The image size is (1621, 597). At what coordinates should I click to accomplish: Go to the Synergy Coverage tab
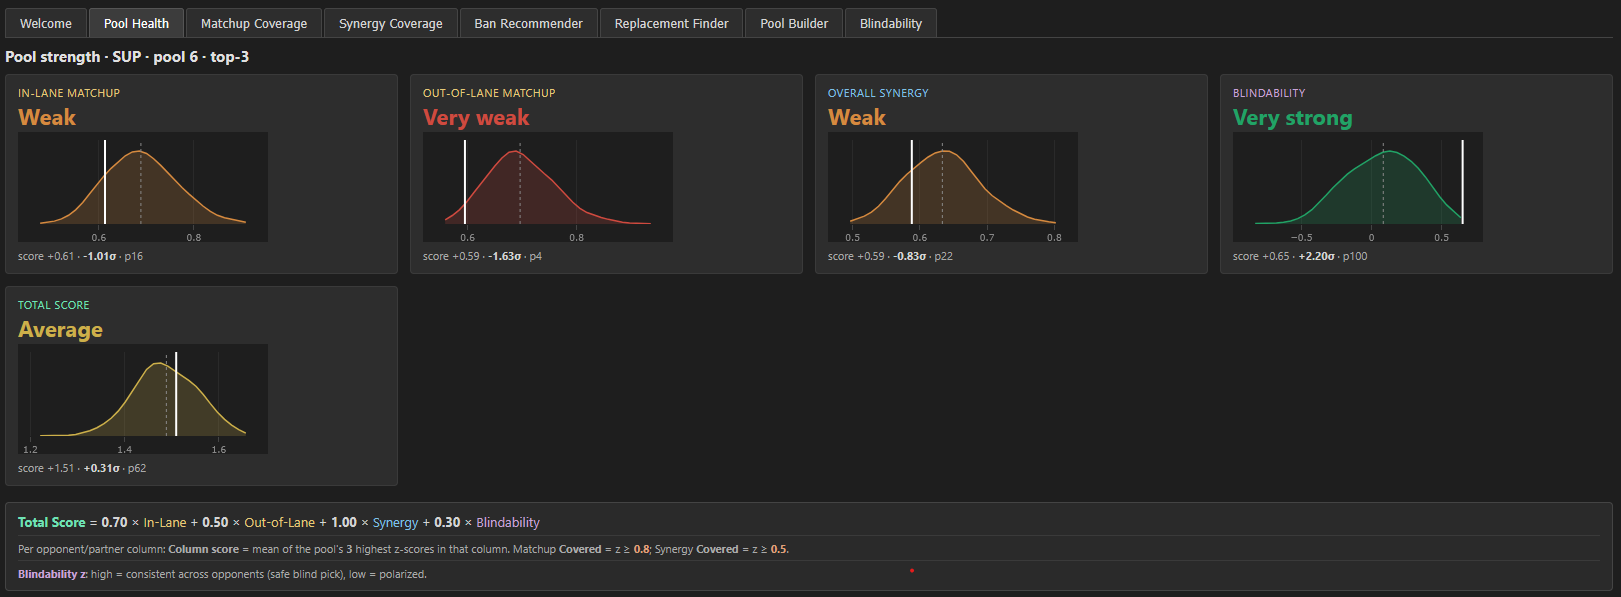click(x=390, y=23)
